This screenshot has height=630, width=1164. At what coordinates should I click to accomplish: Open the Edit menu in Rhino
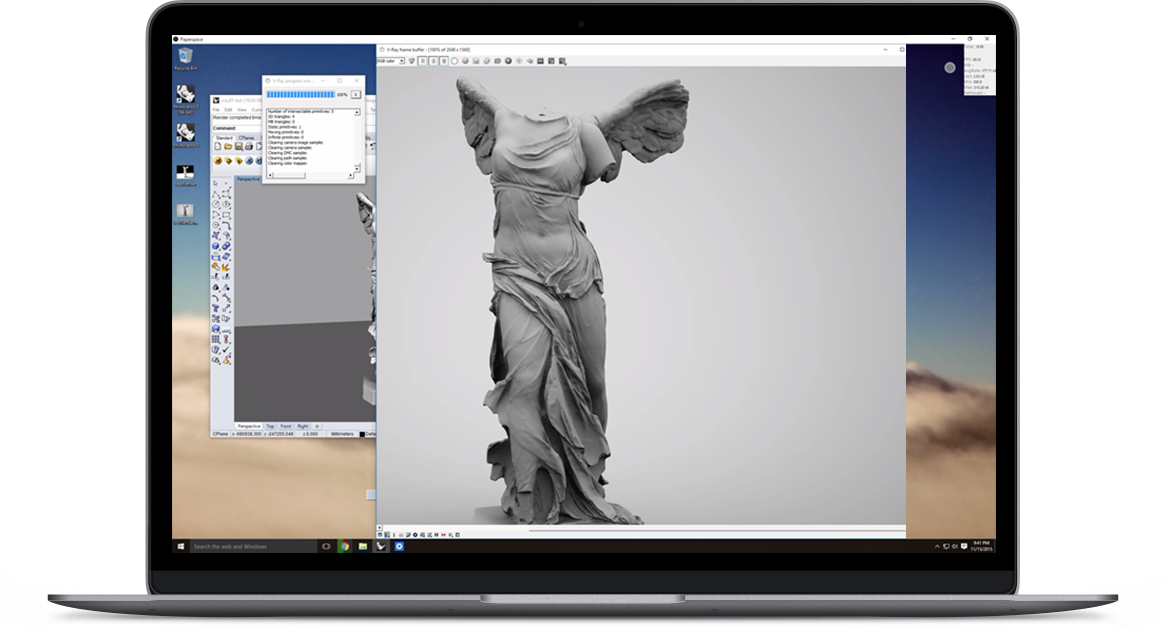point(229,110)
